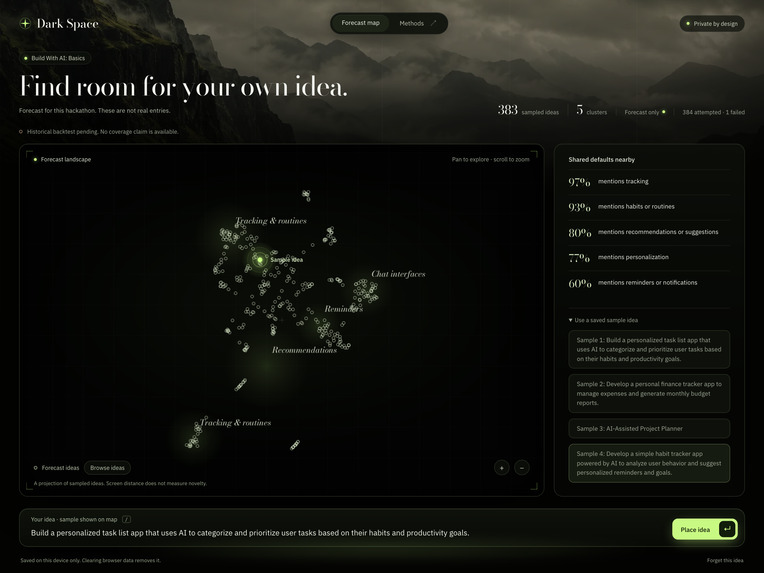Choose Sample 2 personal finance tracker idea
The width and height of the screenshot is (764, 573).
click(649, 393)
